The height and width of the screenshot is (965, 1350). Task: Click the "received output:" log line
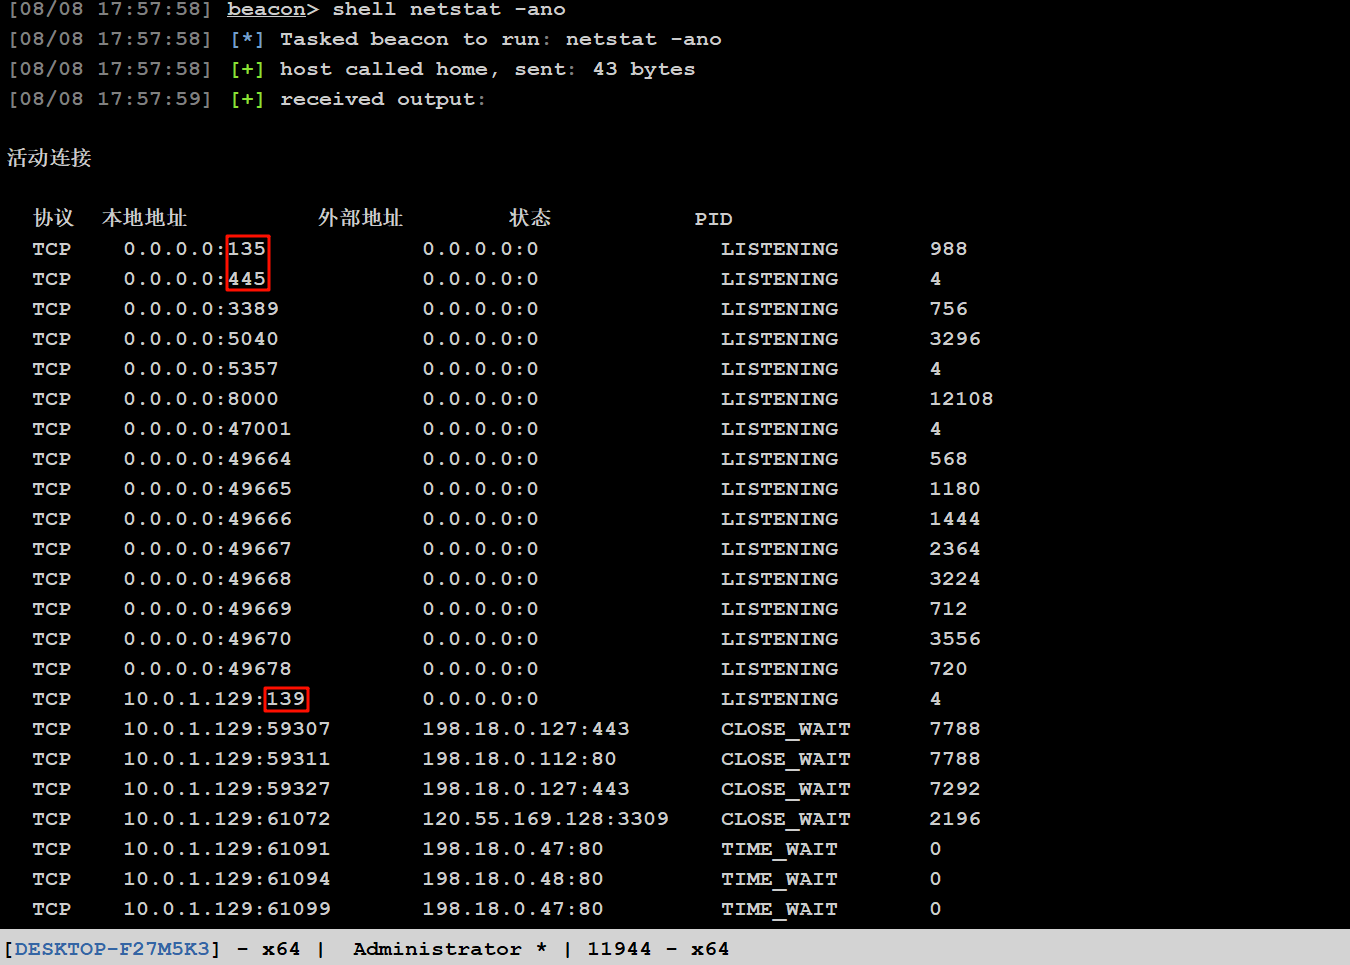point(382,99)
